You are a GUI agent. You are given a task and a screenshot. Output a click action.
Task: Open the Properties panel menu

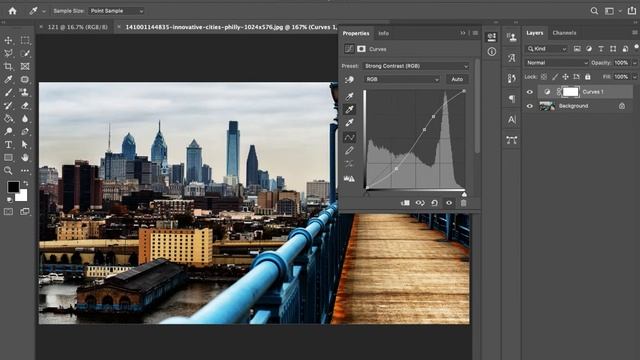[x=475, y=33]
